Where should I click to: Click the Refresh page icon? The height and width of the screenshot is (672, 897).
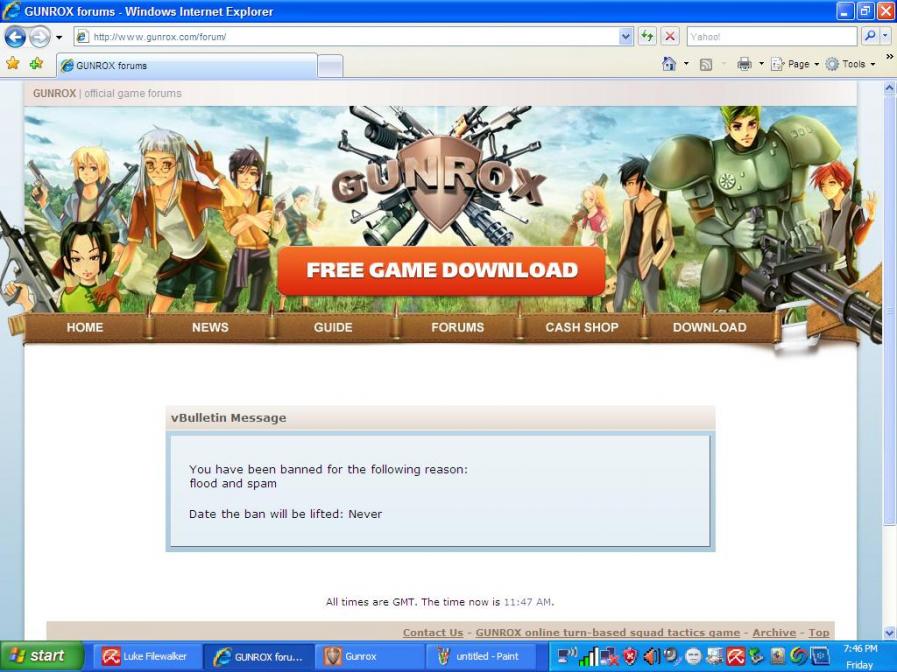[x=648, y=37]
